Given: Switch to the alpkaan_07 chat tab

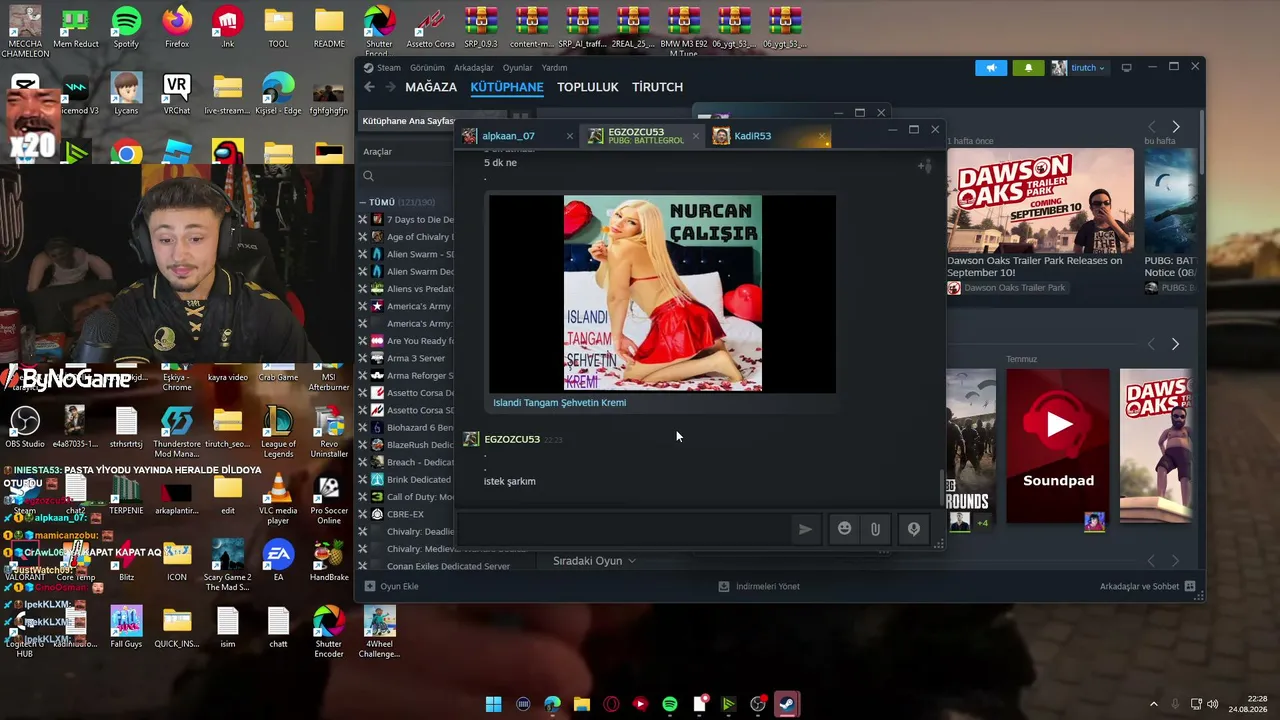Looking at the screenshot, I should tap(518, 136).
